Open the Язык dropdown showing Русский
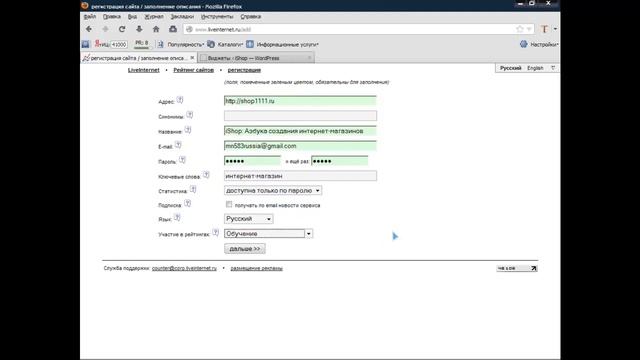Image resolution: width=640 pixels, height=360 pixels. coord(249,219)
